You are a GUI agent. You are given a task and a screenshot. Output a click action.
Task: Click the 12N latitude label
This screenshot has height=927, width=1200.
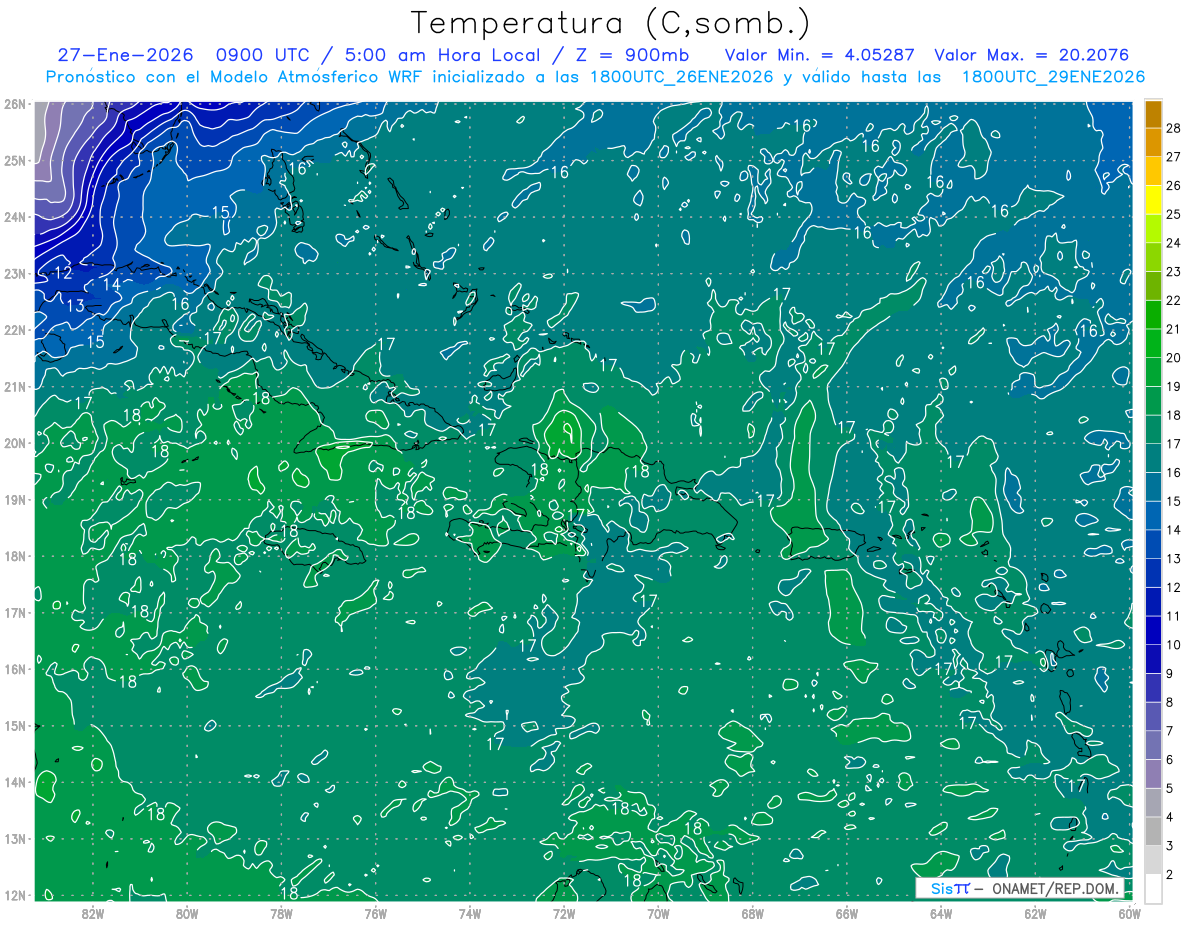(14, 895)
